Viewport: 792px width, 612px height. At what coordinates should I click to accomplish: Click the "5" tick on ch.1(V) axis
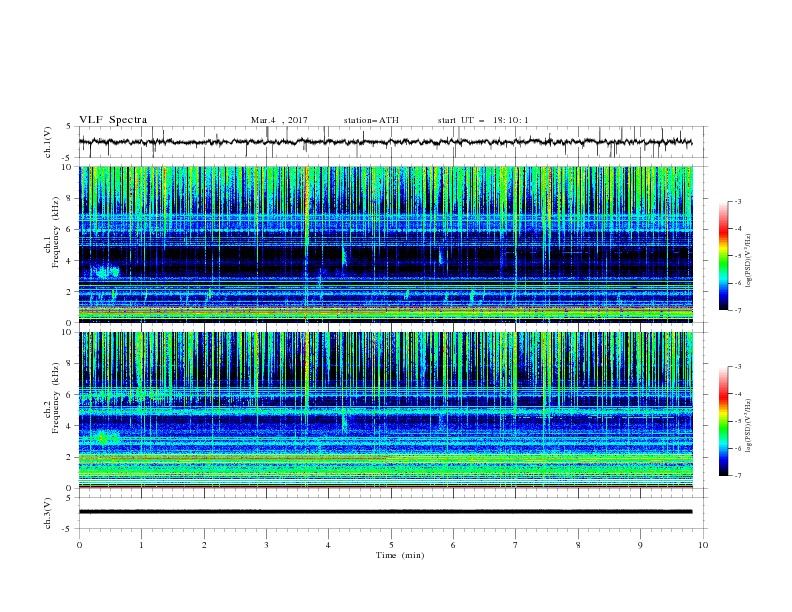69,127
